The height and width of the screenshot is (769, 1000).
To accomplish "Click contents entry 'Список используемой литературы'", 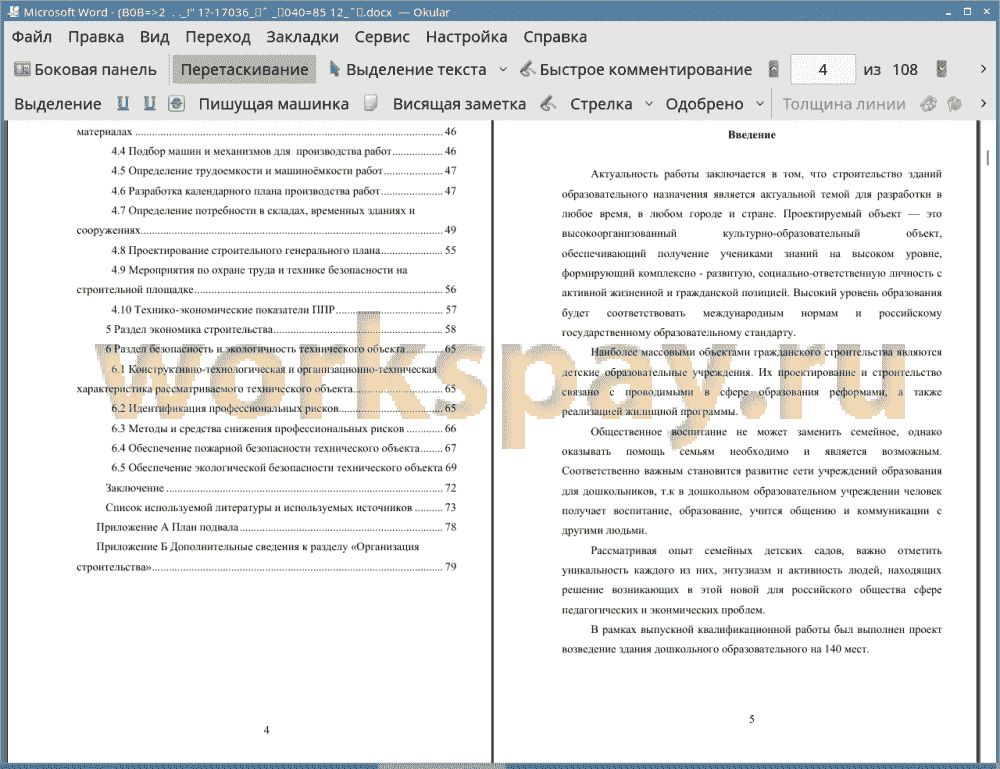I will pos(281,508).
